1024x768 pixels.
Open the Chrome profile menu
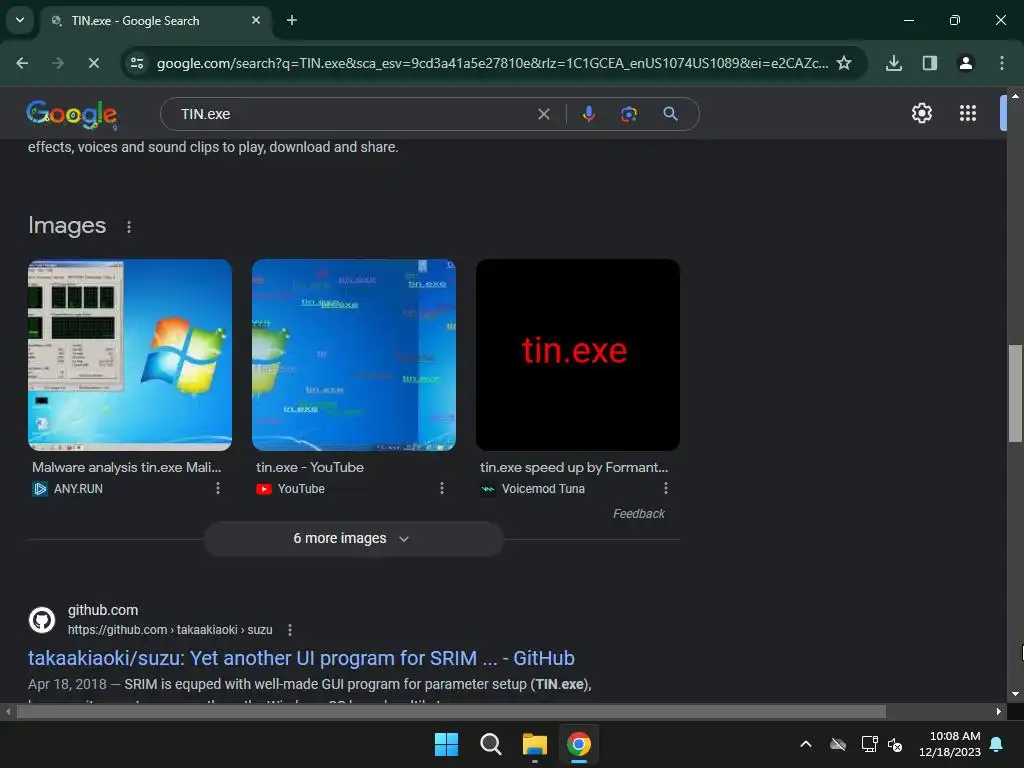click(965, 63)
